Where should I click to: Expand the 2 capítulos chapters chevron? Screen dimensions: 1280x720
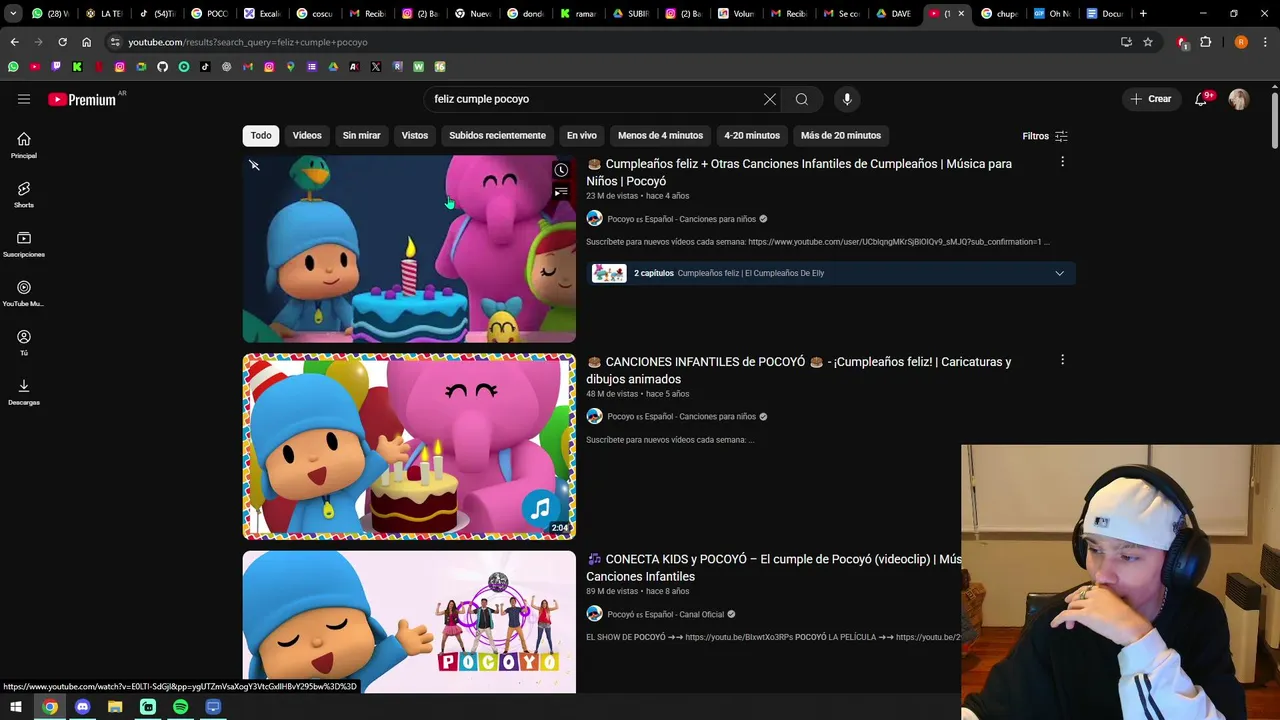point(1059,273)
